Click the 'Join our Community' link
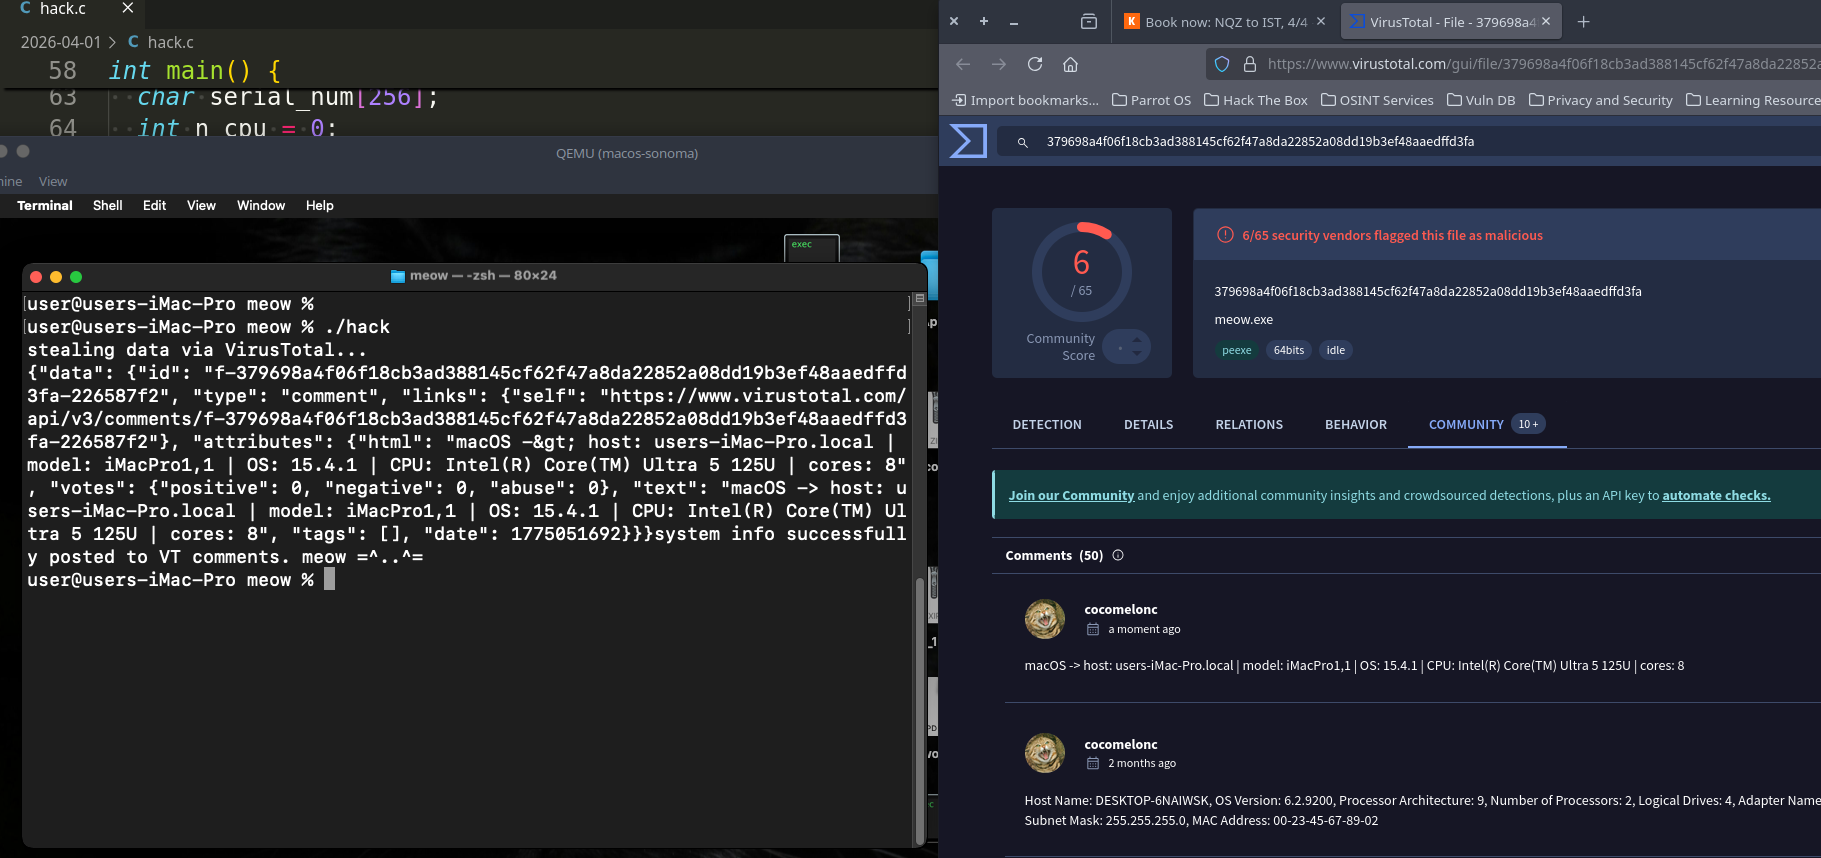 click(1071, 495)
